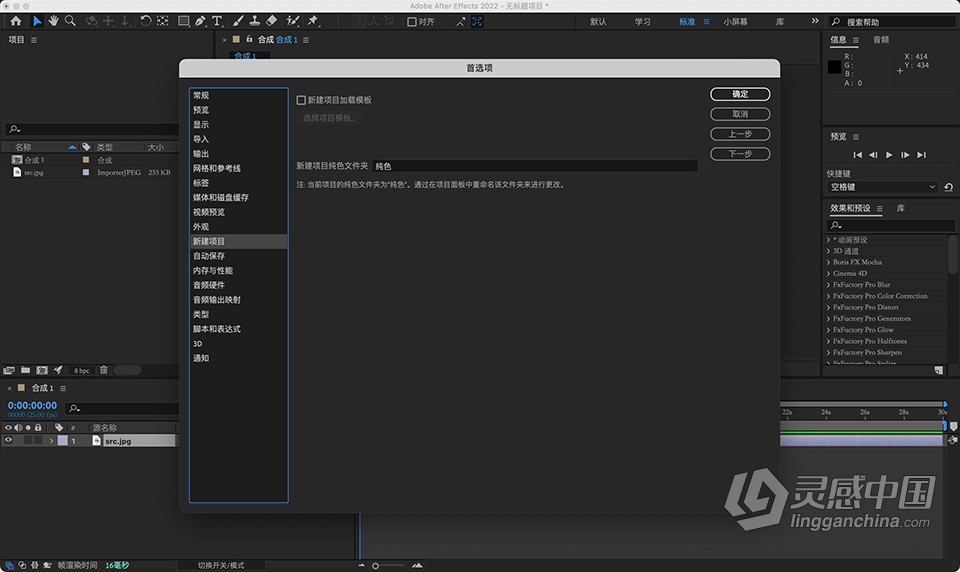Click the Home icon in the toolbar
Screen dimensions: 960x572
16,21
